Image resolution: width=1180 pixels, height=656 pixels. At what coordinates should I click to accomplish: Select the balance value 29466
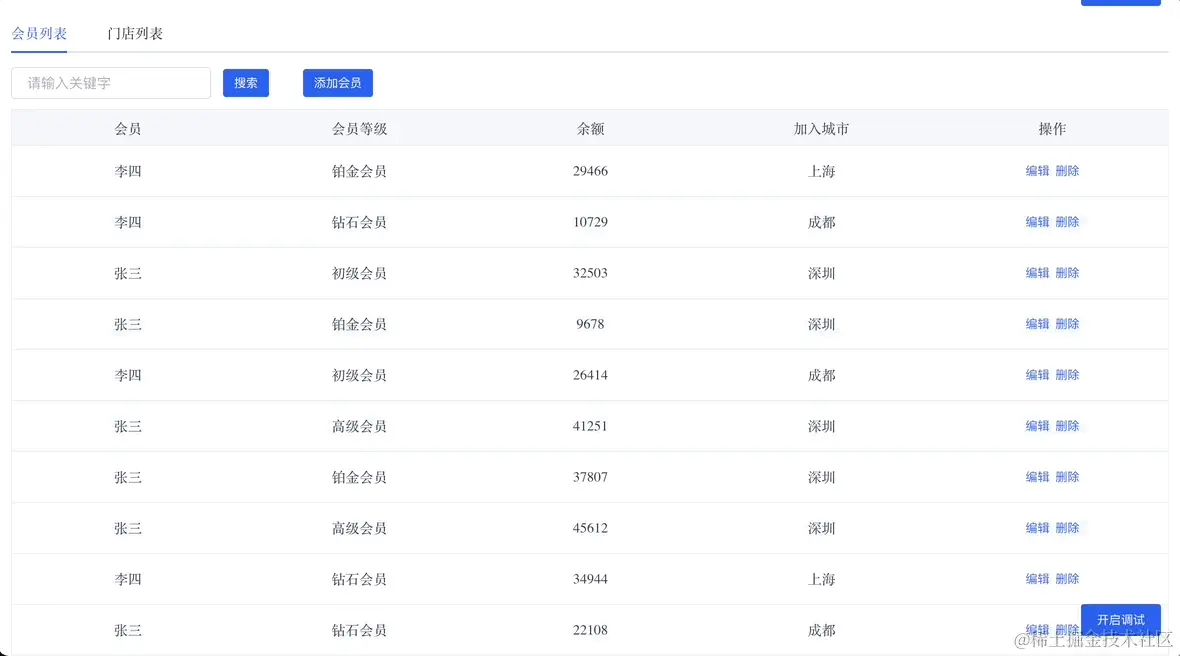click(590, 171)
